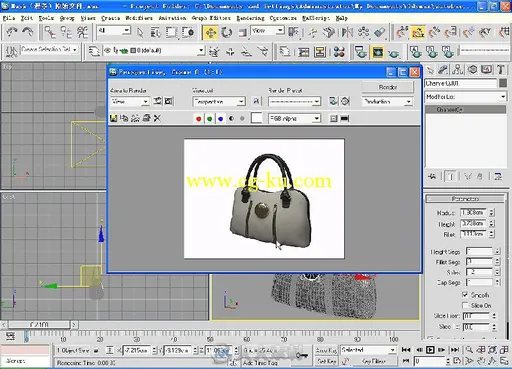Open the Edit menu

[x=27, y=18]
